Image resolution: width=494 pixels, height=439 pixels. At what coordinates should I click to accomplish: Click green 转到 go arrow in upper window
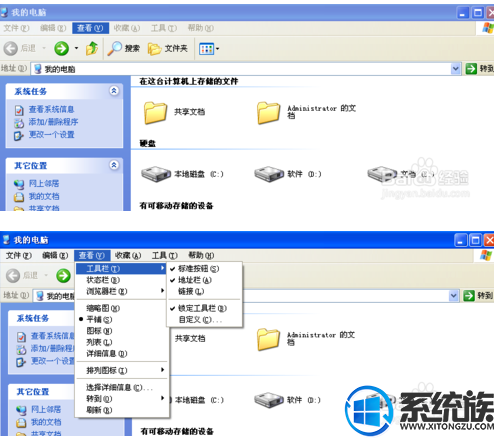471,69
